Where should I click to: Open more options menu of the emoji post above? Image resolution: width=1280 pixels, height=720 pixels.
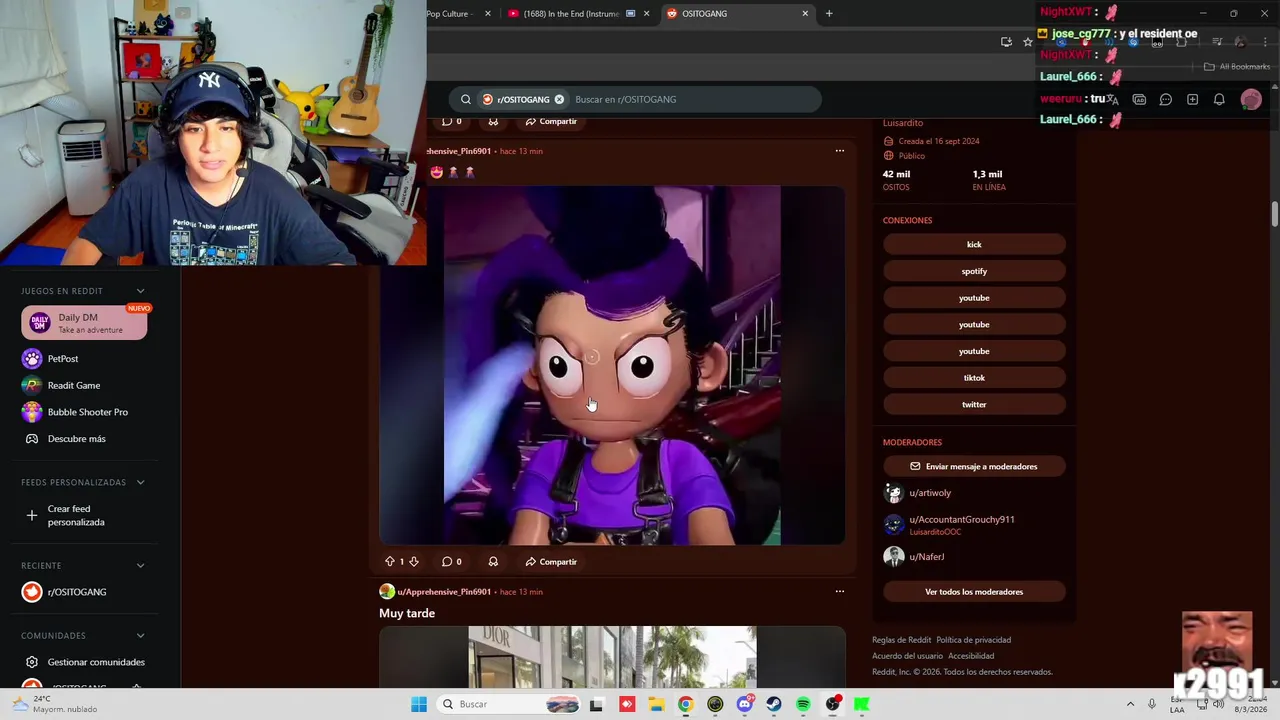click(x=840, y=151)
